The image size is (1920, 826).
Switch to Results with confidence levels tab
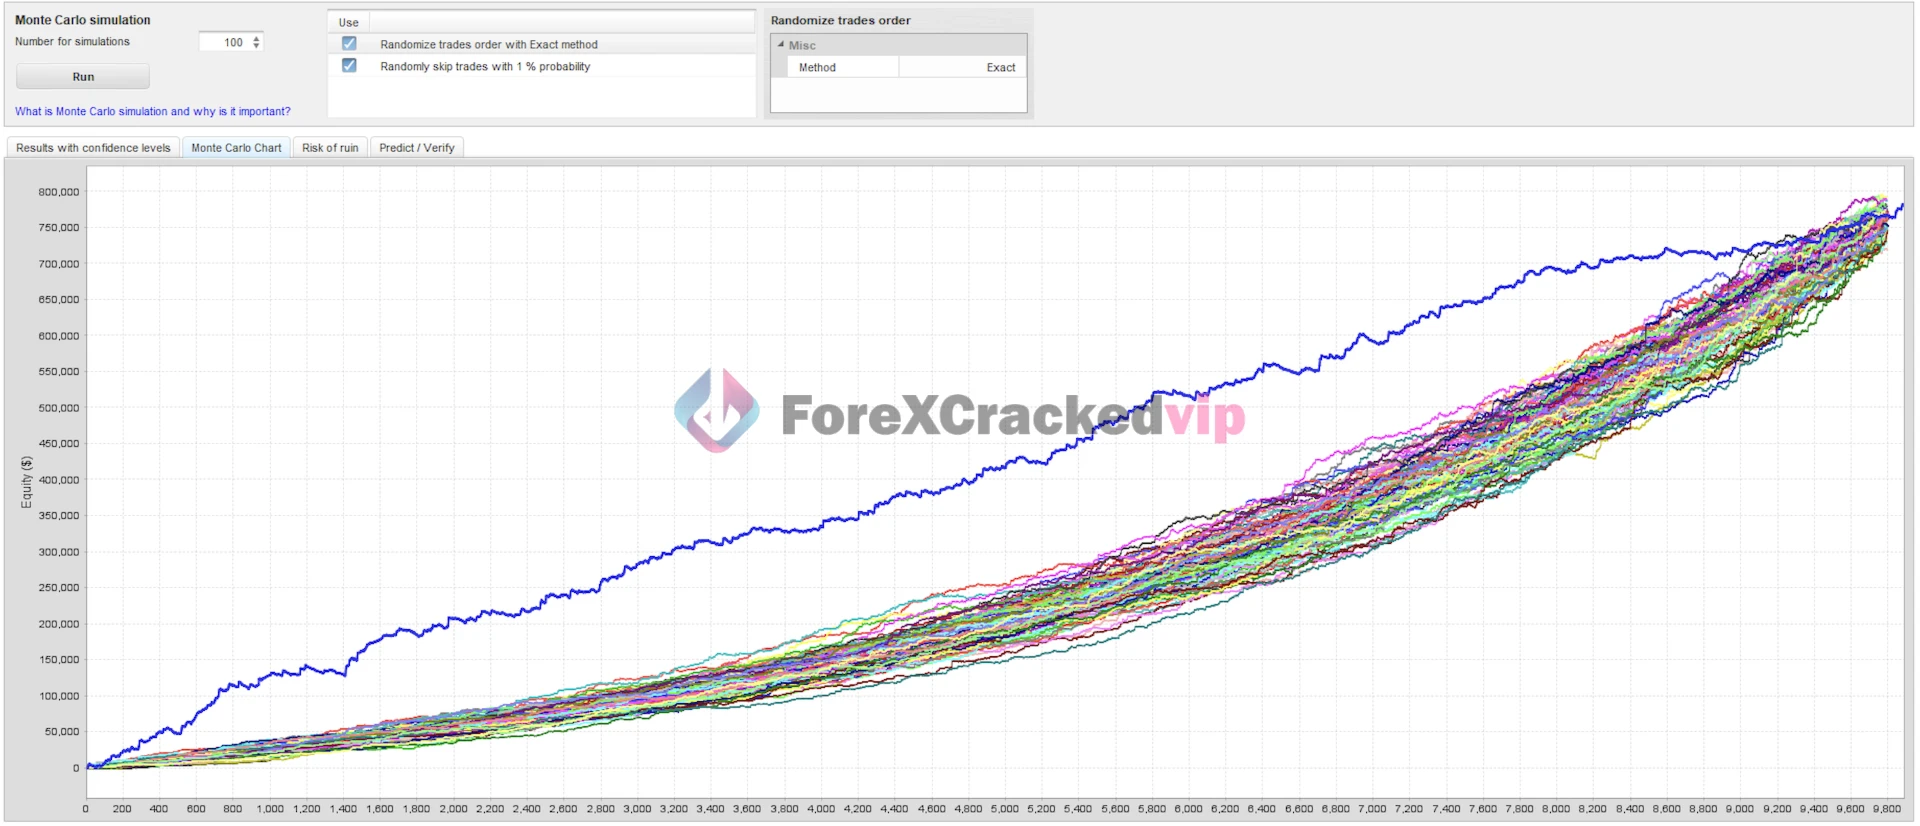pos(93,148)
